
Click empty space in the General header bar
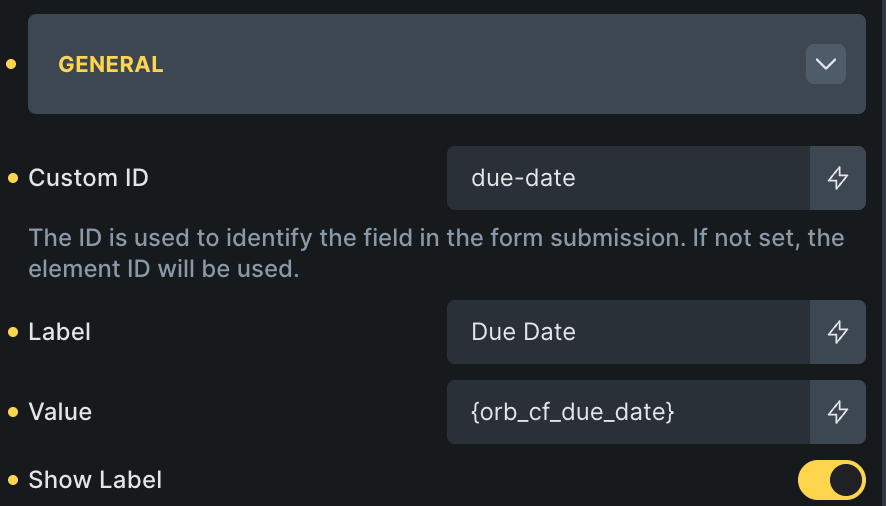(x=480, y=64)
